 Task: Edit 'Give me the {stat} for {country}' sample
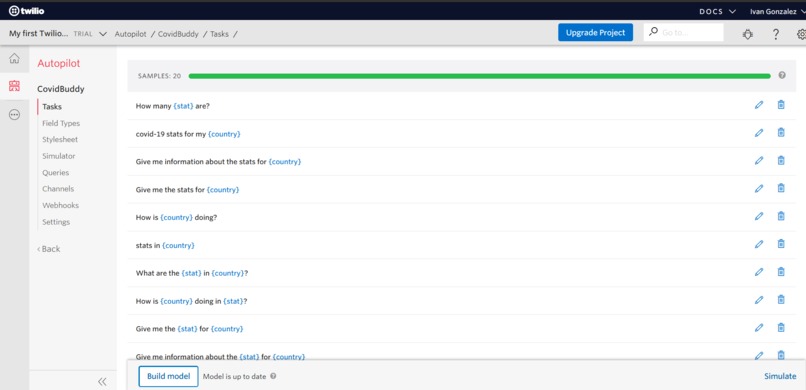point(759,327)
